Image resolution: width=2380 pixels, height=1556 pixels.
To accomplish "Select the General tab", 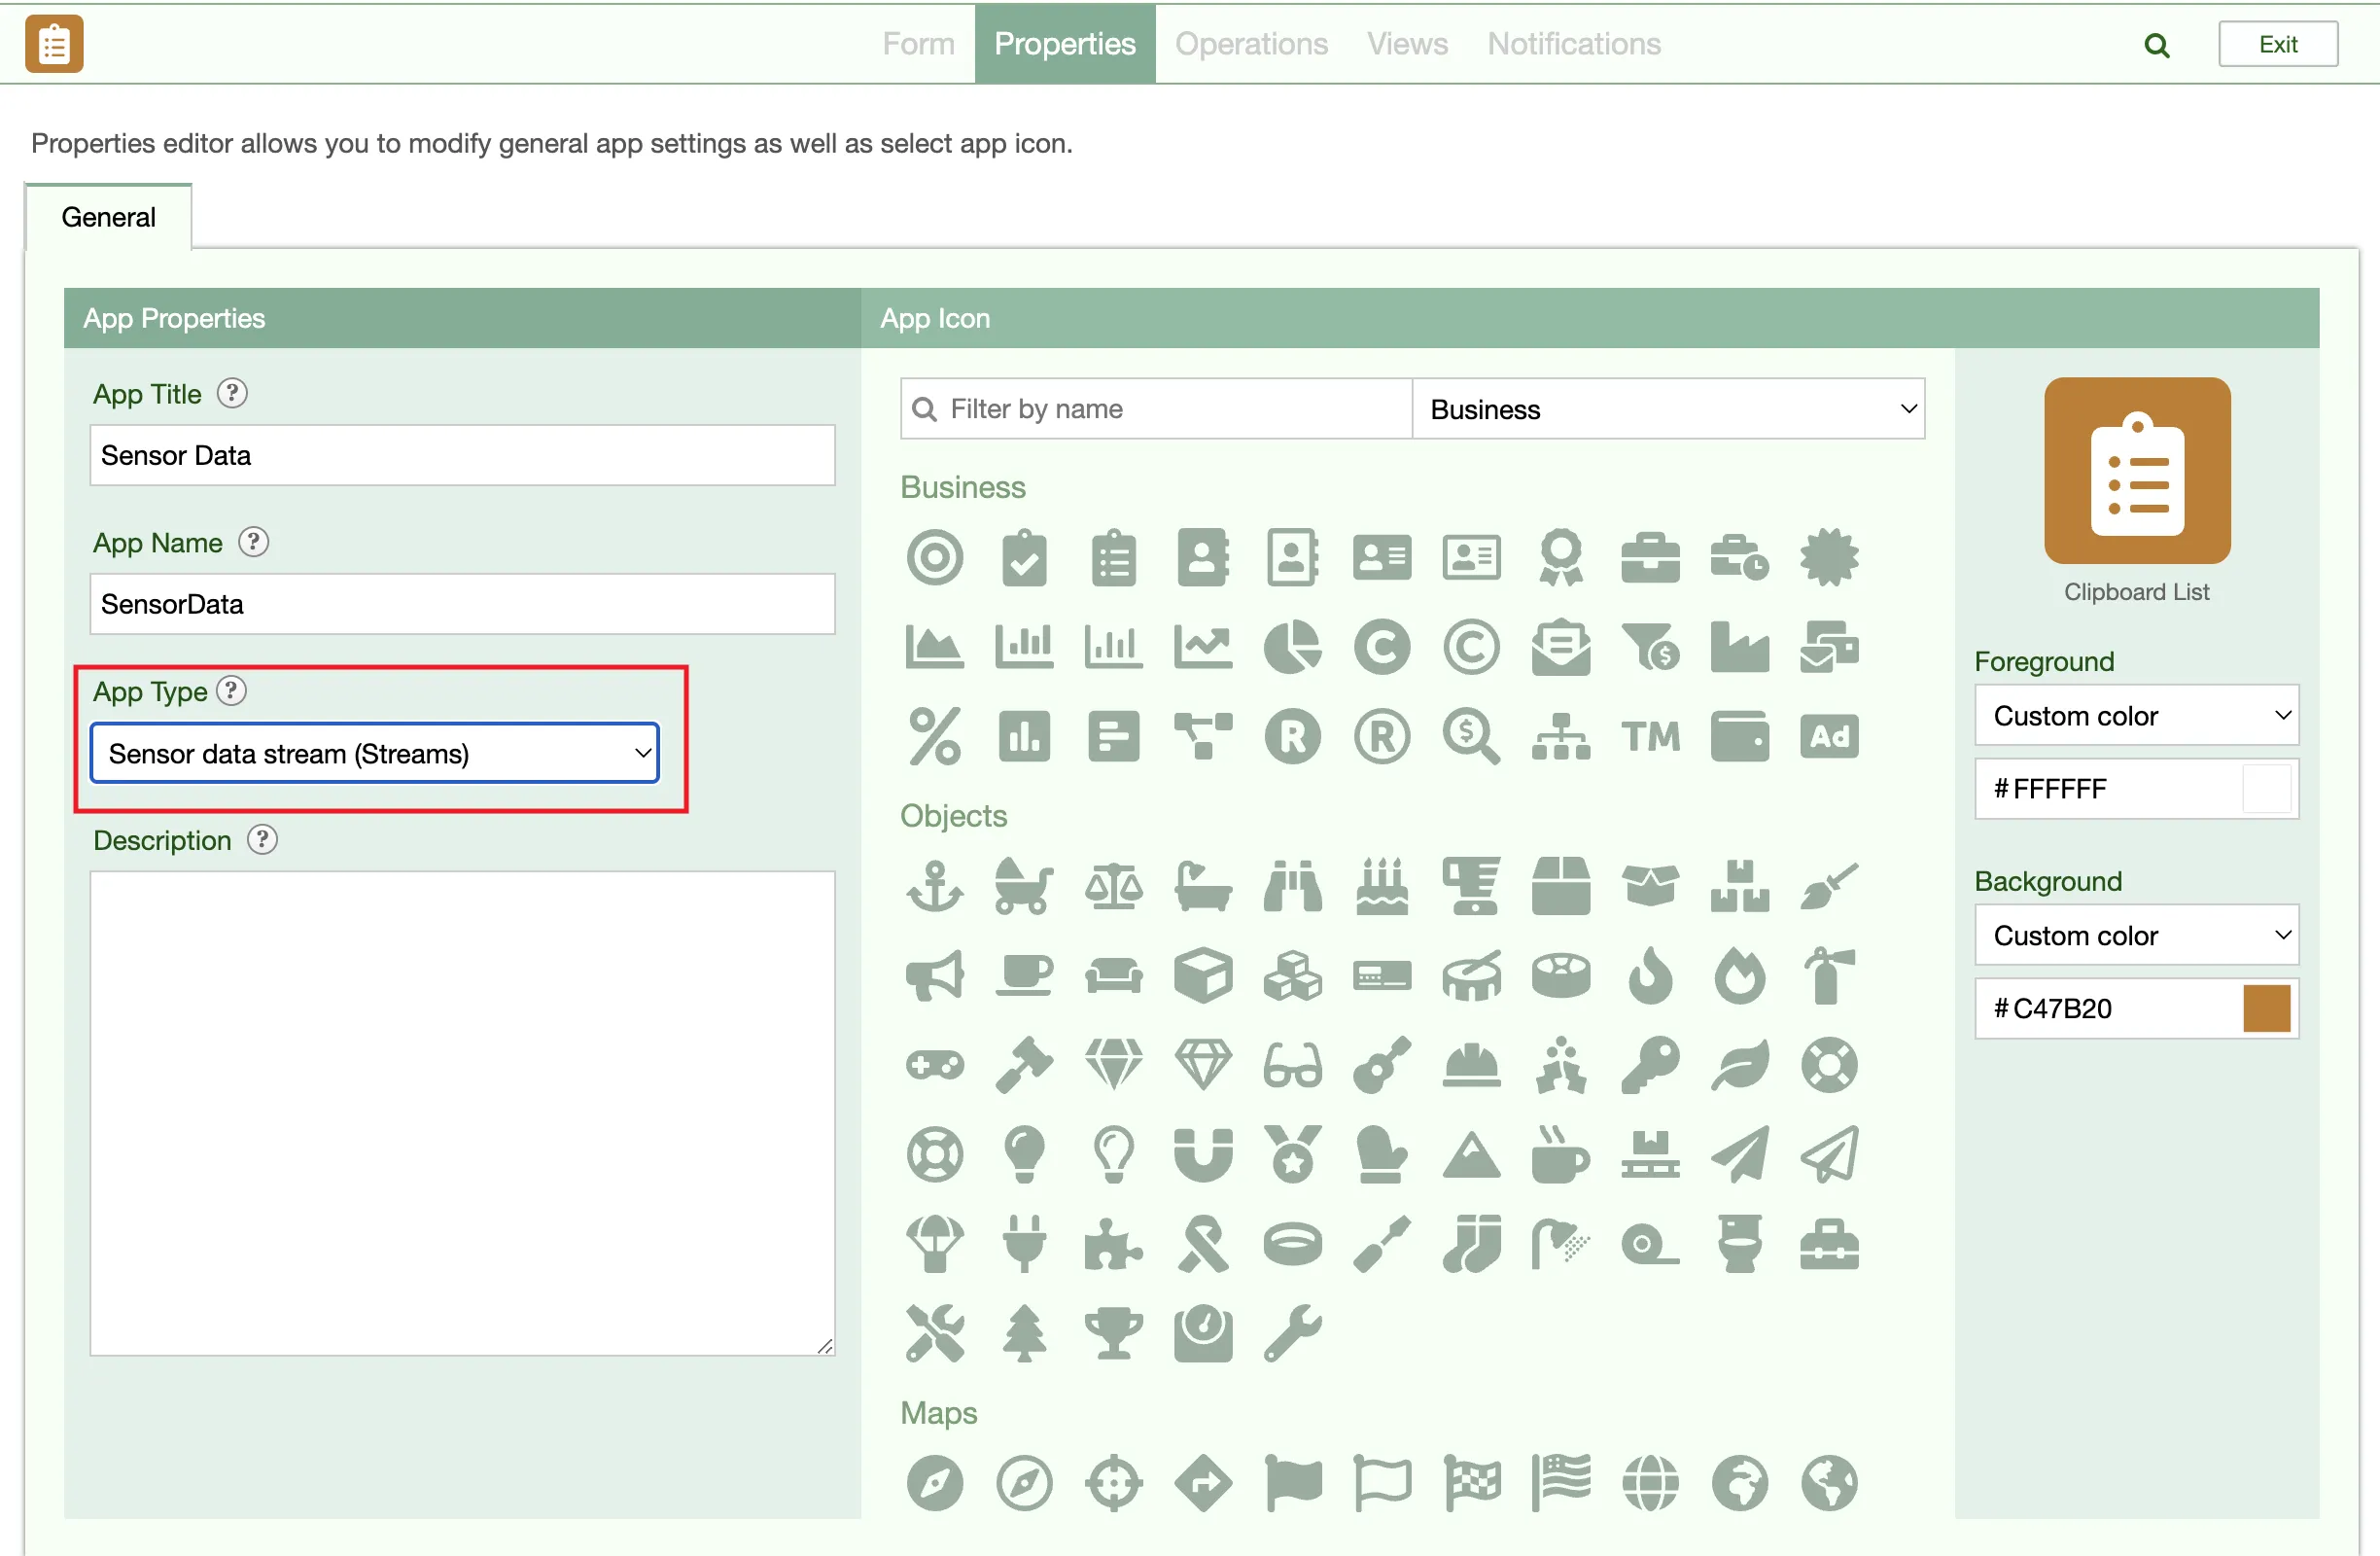I will pyautogui.click(x=108, y=217).
